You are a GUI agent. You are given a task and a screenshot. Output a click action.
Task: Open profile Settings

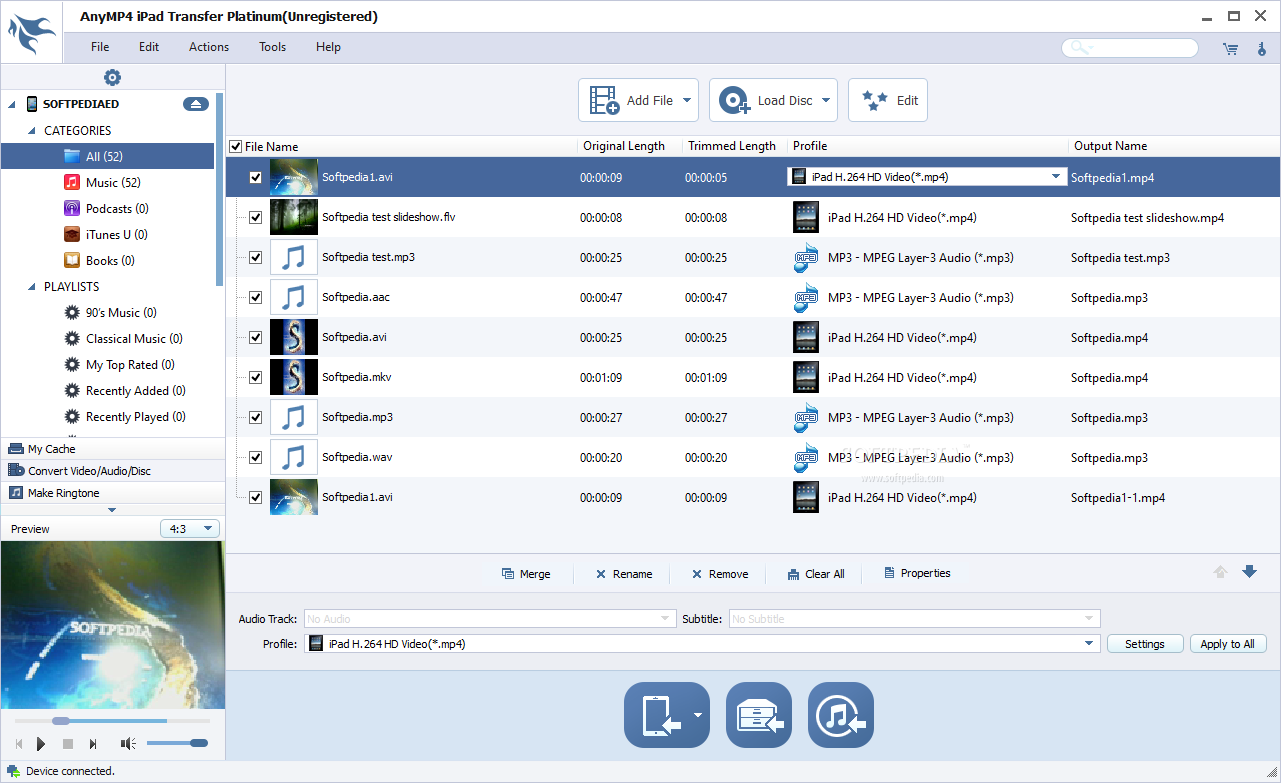click(1145, 644)
